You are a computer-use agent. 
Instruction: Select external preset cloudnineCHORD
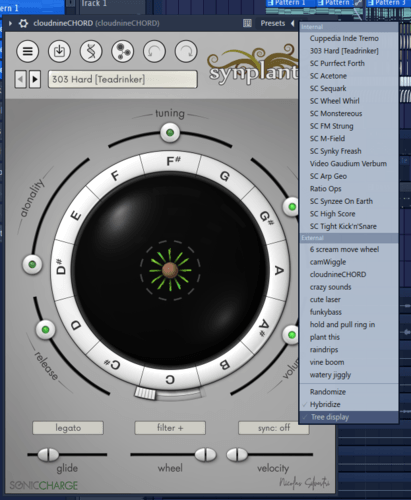(349, 274)
